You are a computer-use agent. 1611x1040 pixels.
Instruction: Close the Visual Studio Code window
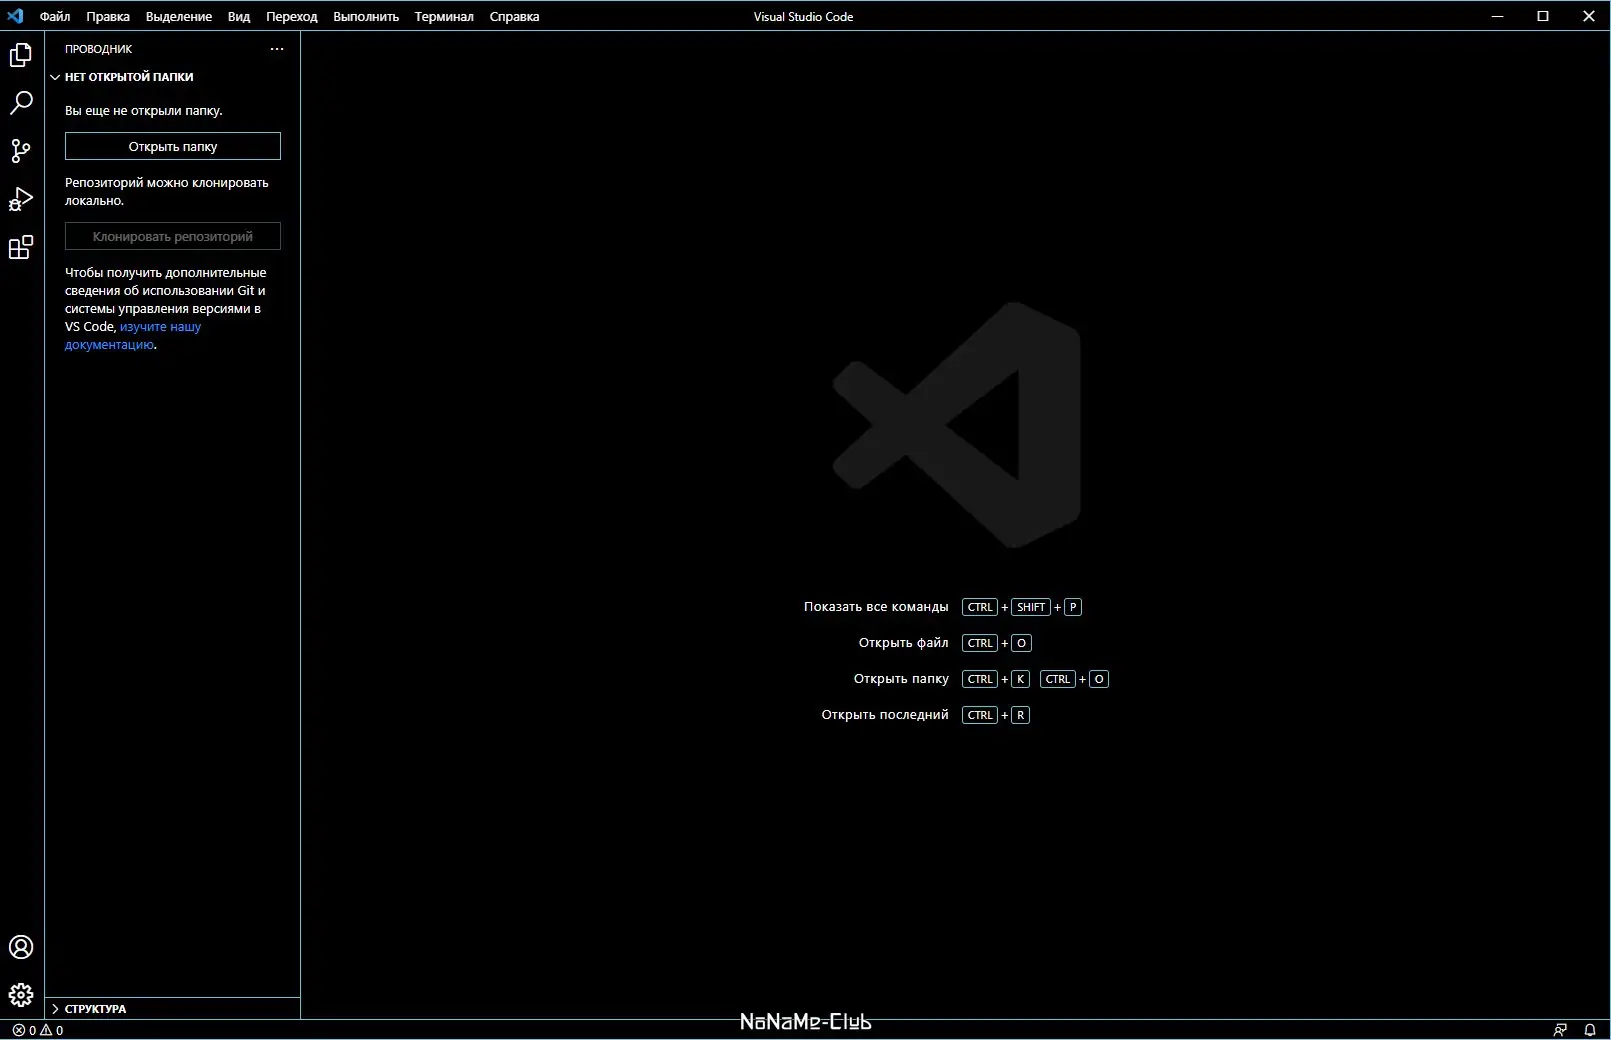coord(1589,16)
